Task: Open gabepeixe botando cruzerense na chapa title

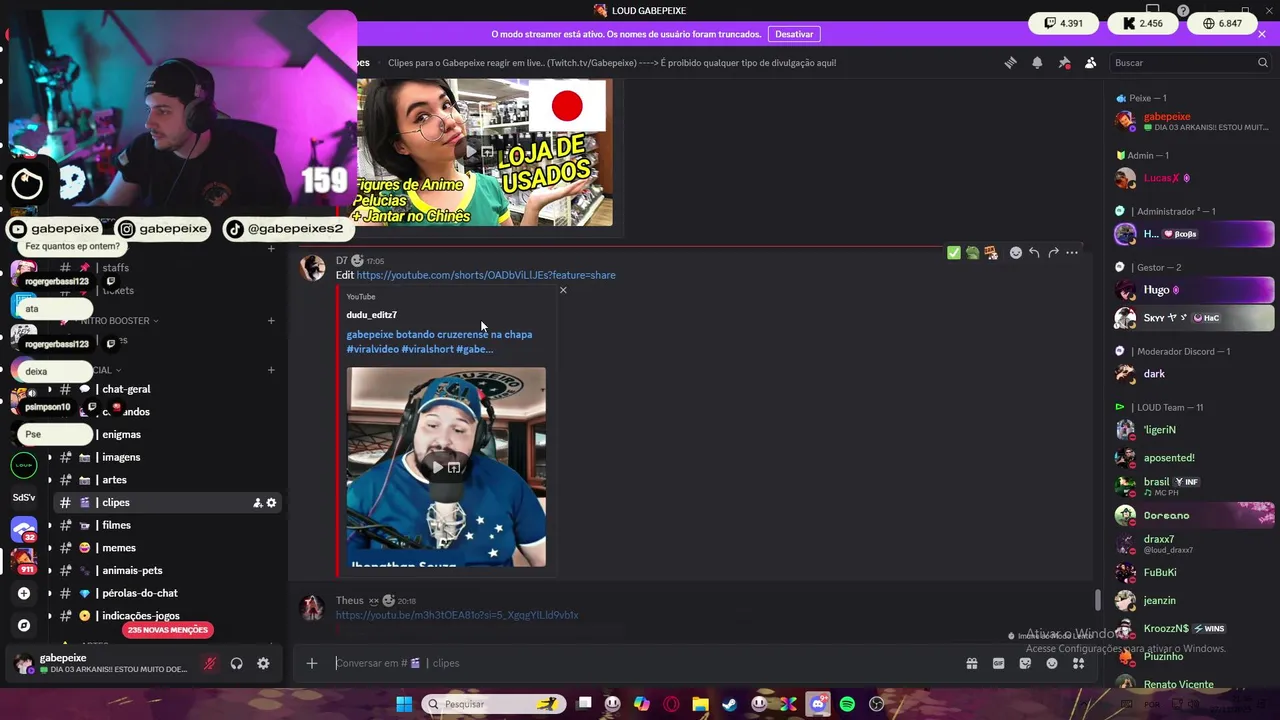Action: pyautogui.click(x=439, y=341)
